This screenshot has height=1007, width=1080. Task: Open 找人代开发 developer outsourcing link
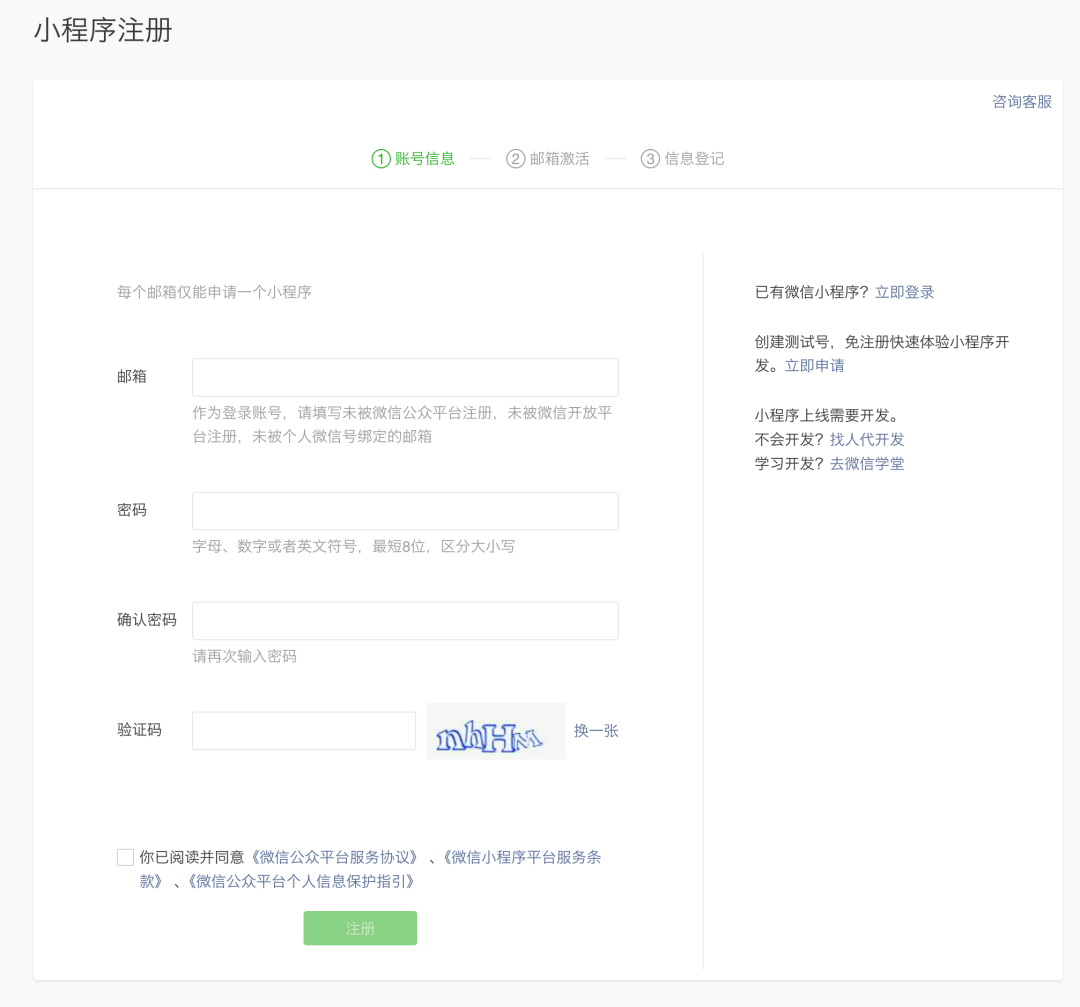click(866, 438)
